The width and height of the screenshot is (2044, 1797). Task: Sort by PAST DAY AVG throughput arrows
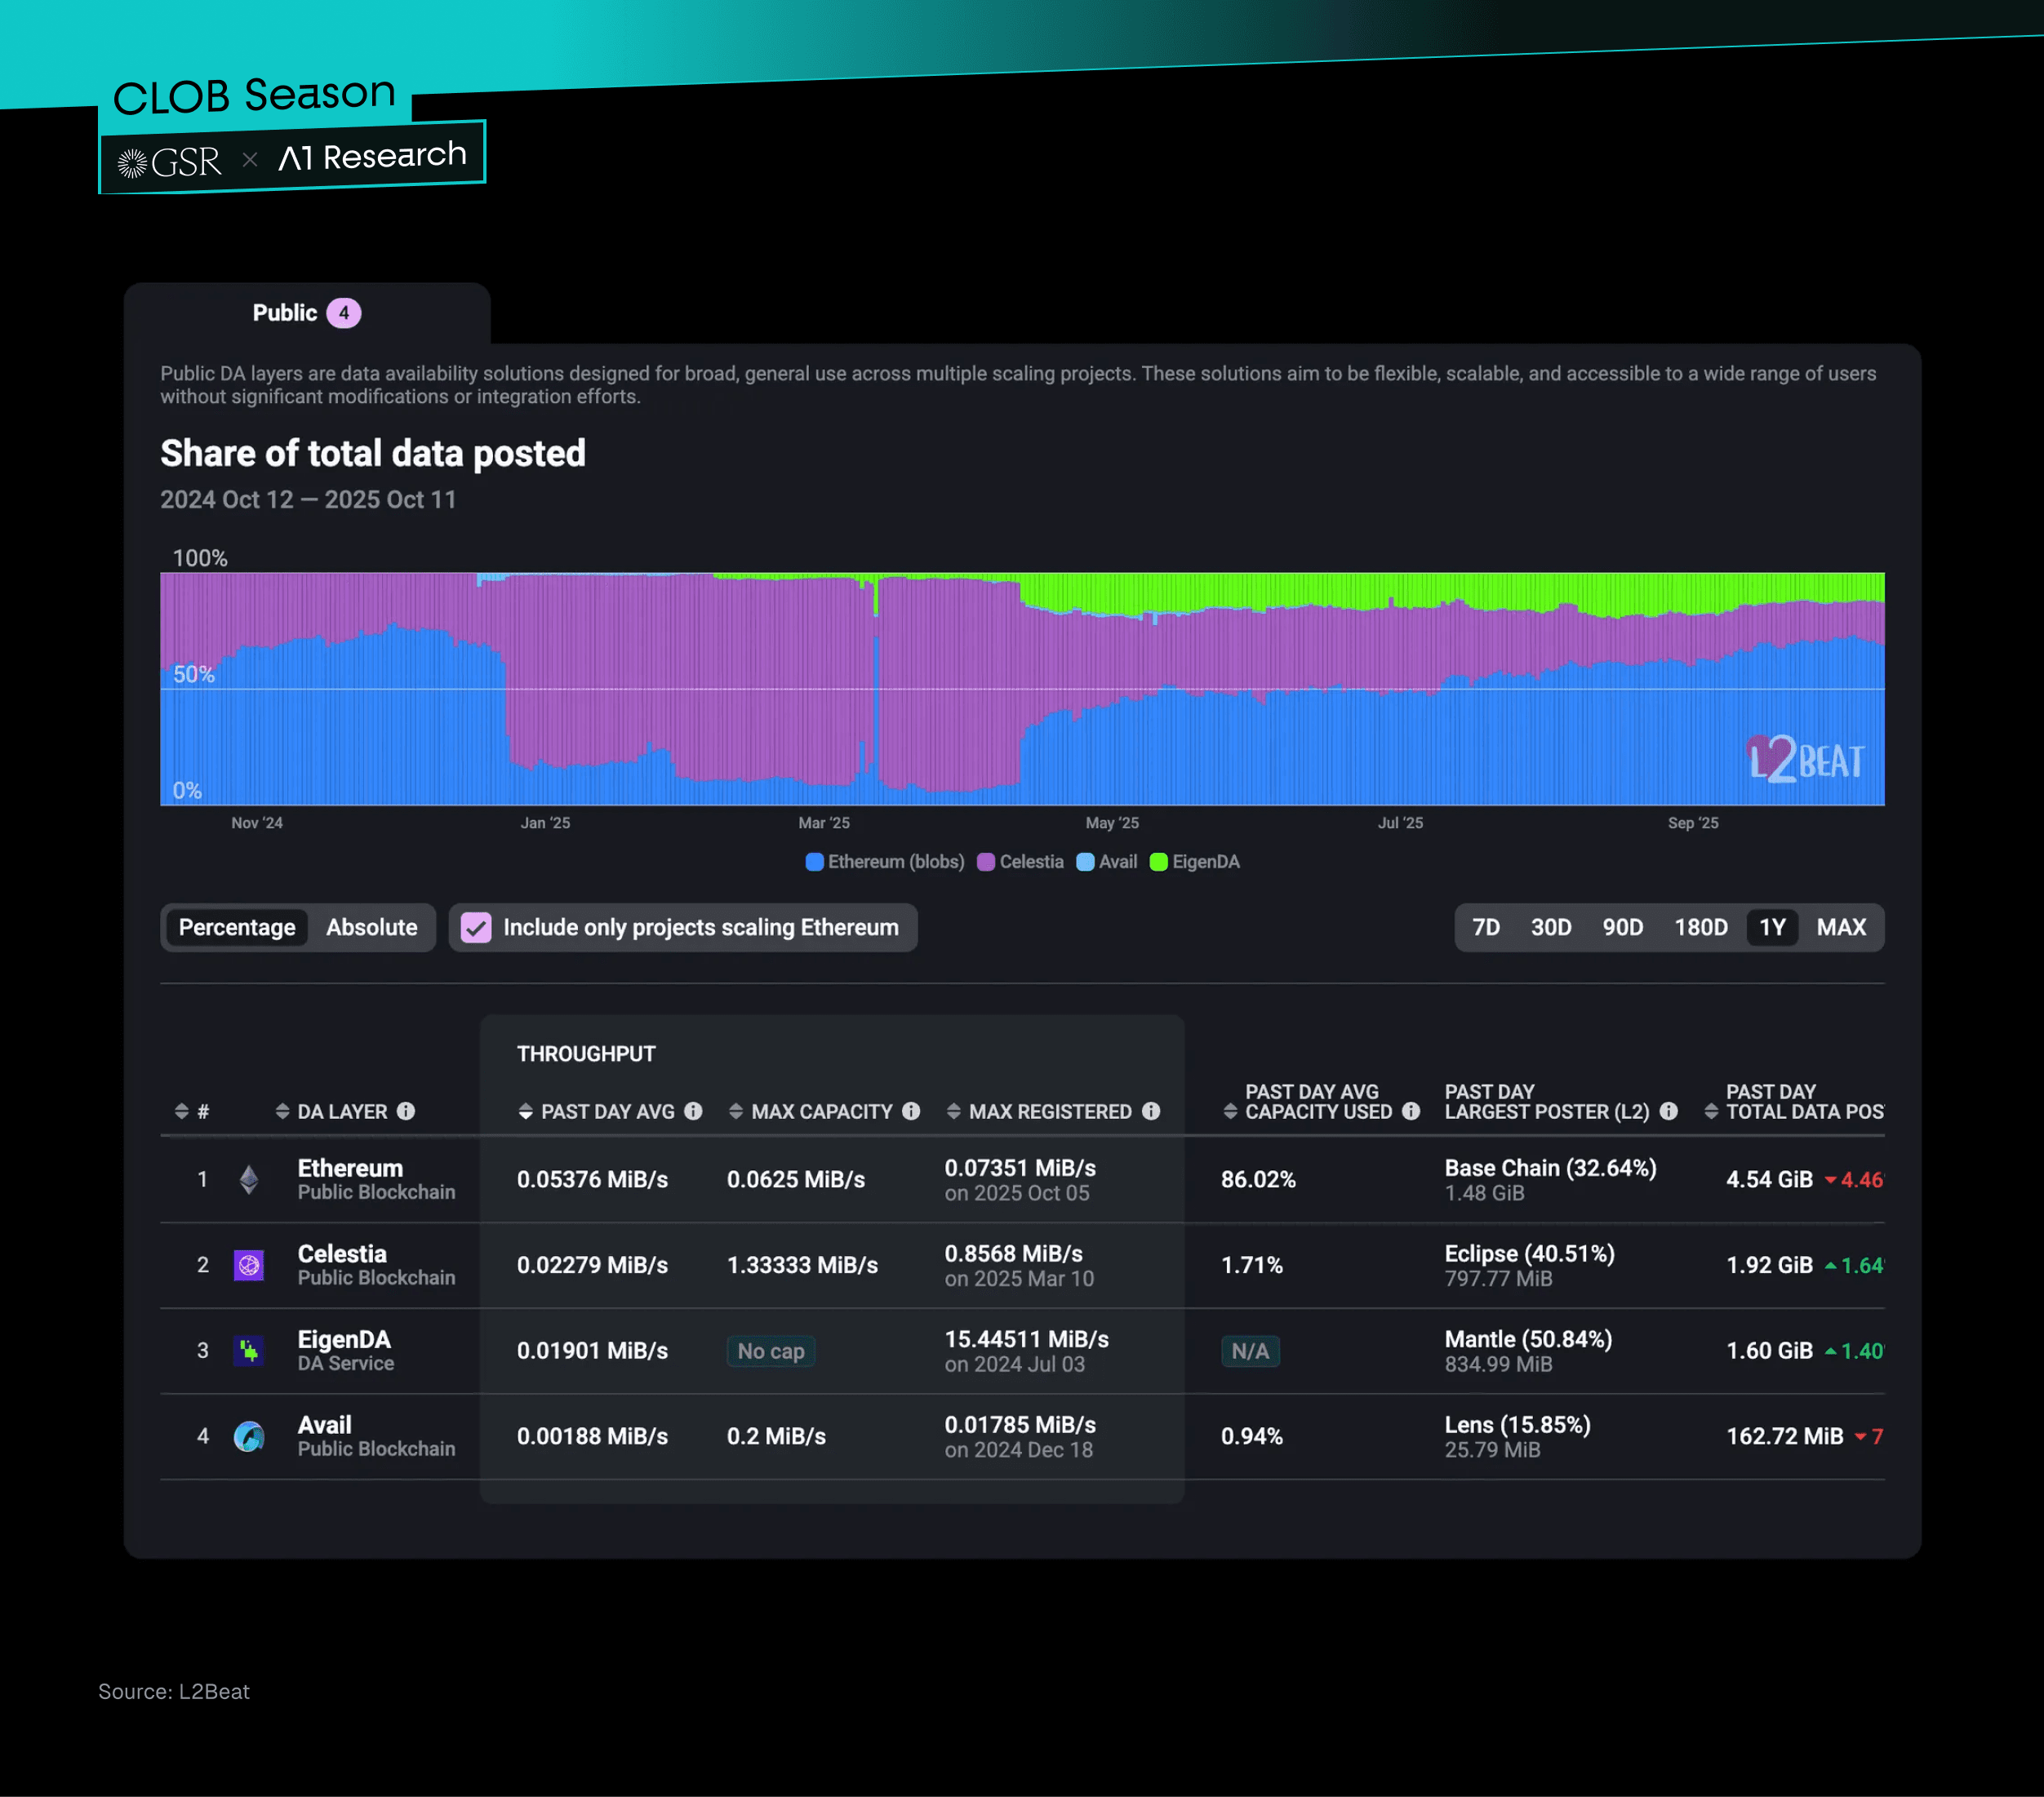pyautogui.click(x=525, y=1112)
